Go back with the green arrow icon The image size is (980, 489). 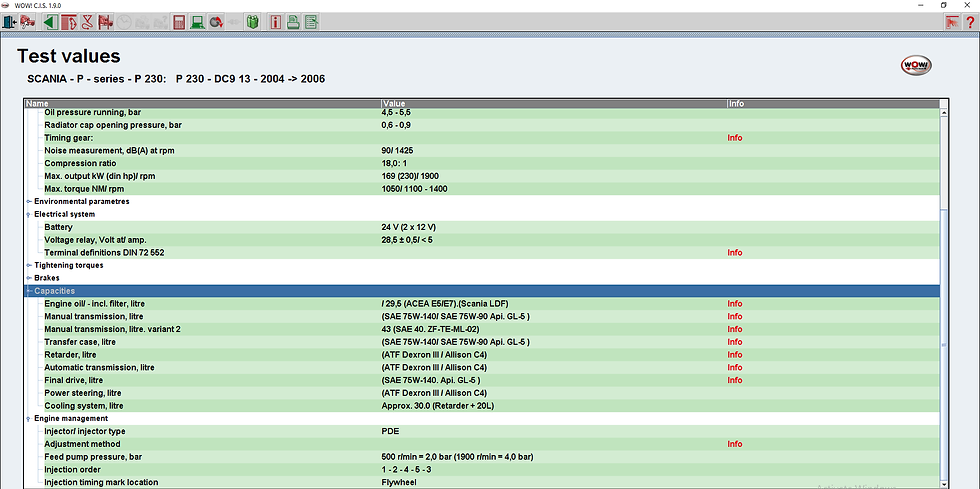(x=51, y=22)
